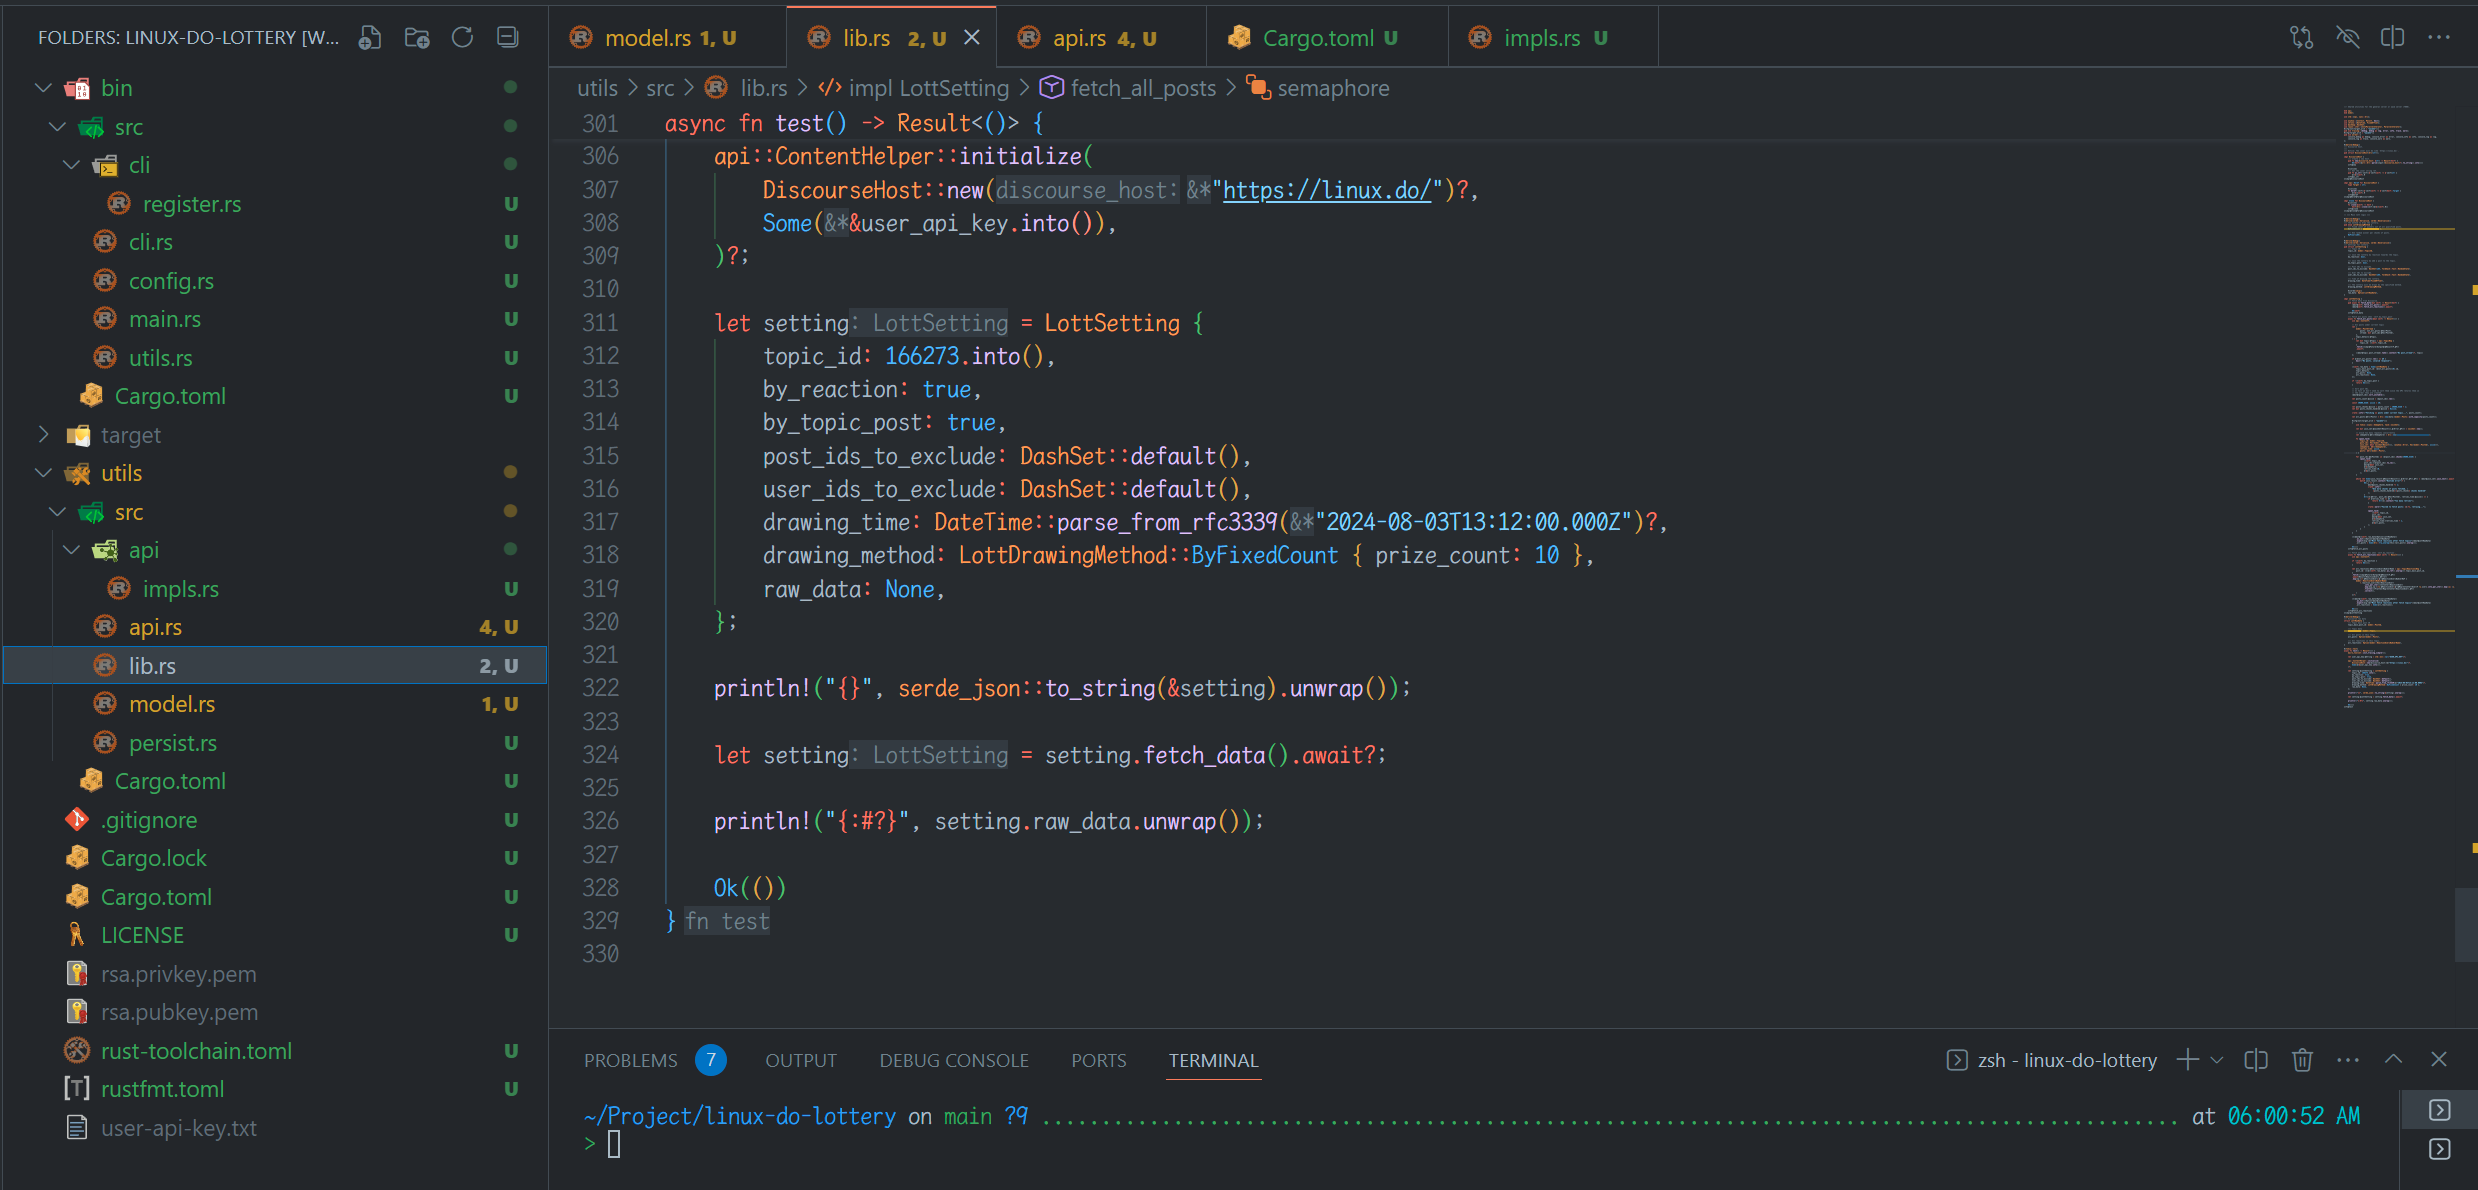Split the terminal pane
The height and width of the screenshot is (1190, 2478).
tap(2256, 1060)
